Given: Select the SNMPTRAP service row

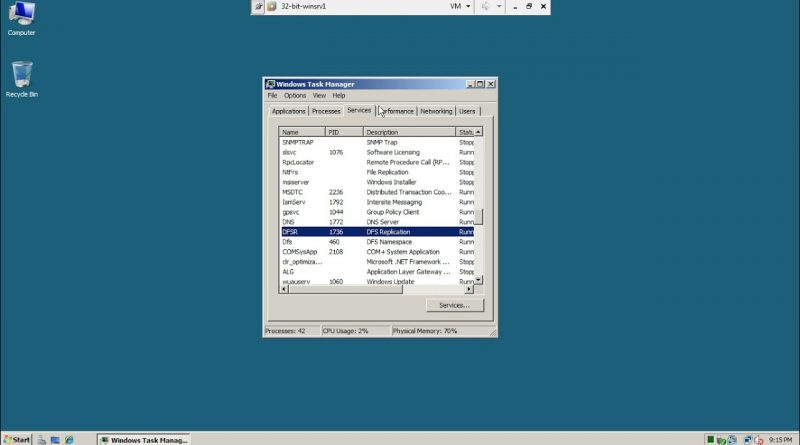Looking at the screenshot, I should click(x=377, y=142).
